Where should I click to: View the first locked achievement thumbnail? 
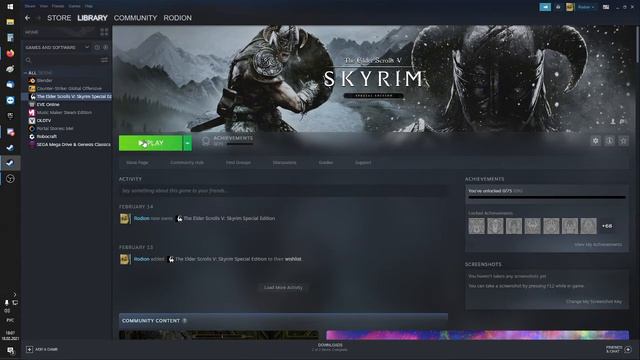click(x=477, y=226)
